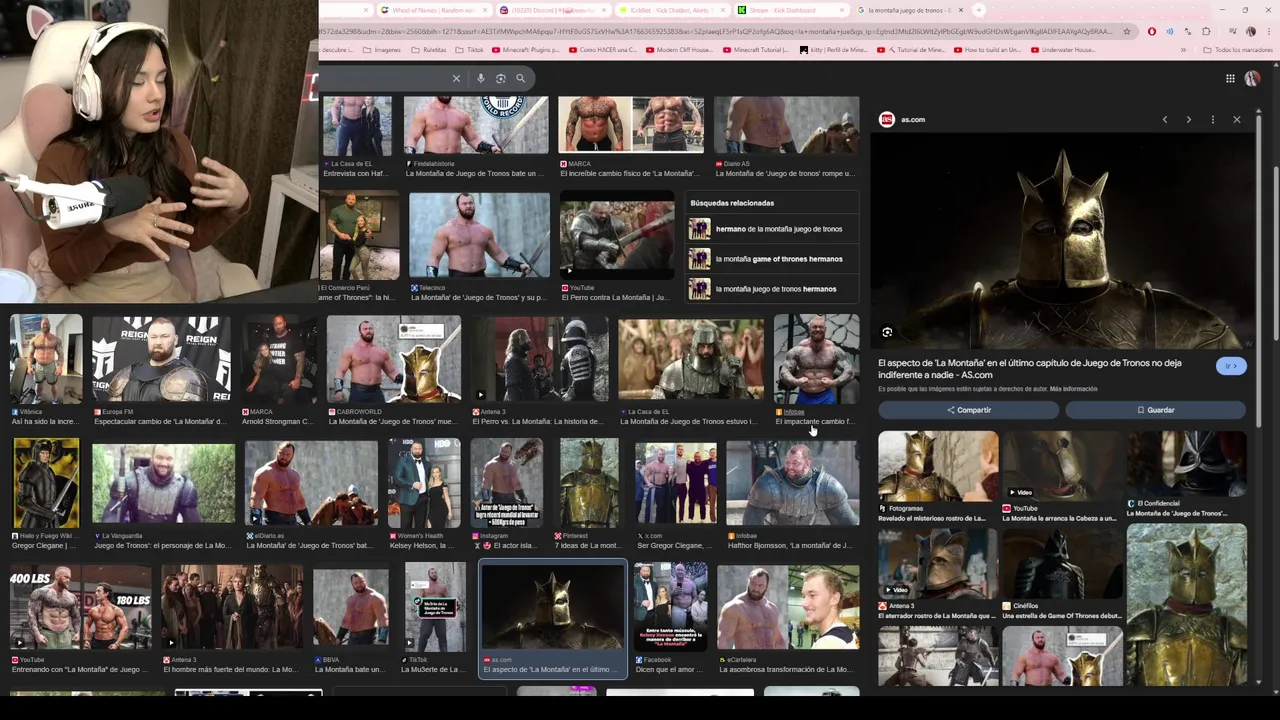Select la montaña game of thrones hermanos suggestion
The width and height of the screenshot is (1280, 720).
click(772, 259)
